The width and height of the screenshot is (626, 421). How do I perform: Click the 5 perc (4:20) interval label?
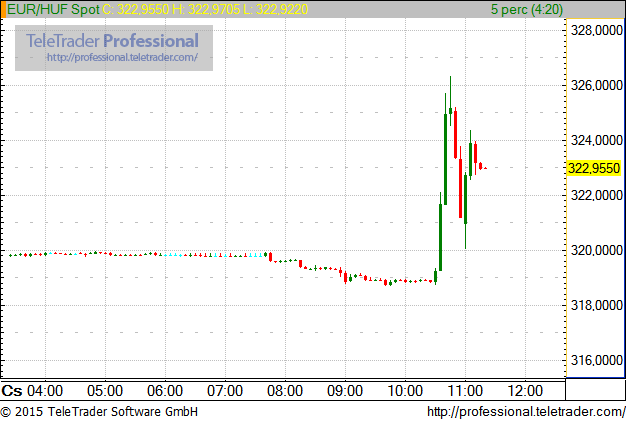pyautogui.click(x=527, y=9)
